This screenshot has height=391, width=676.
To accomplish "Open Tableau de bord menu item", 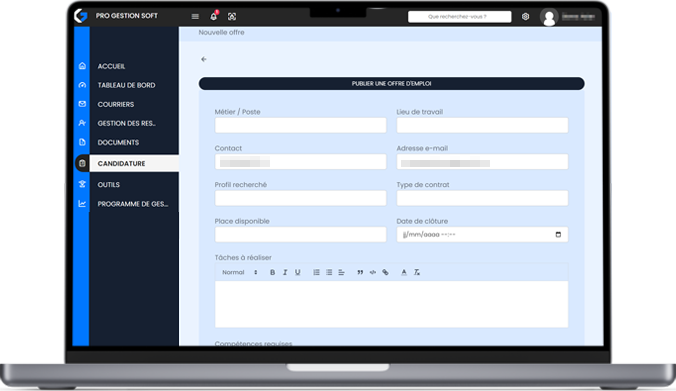I will pos(126,85).
